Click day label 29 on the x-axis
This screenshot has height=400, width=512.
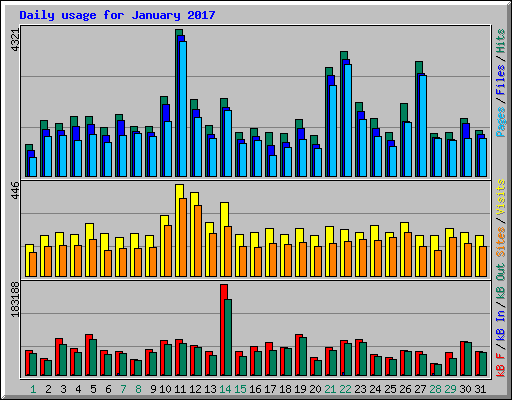(x=450, y=389)
